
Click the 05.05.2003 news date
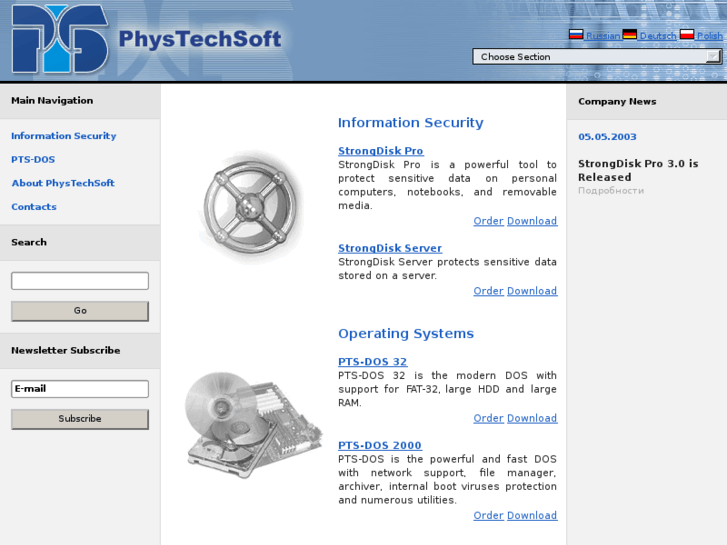607,137
